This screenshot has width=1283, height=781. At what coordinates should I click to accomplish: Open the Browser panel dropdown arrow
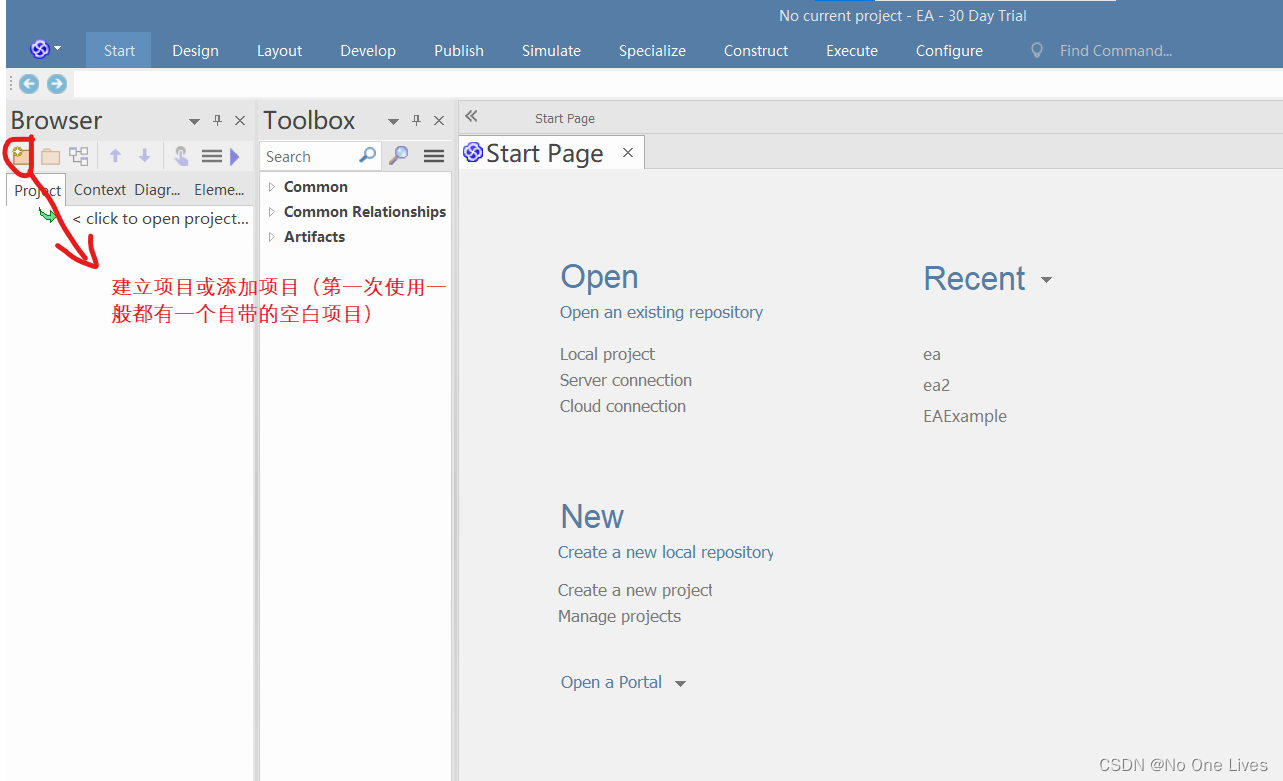(x=194, y=122)
